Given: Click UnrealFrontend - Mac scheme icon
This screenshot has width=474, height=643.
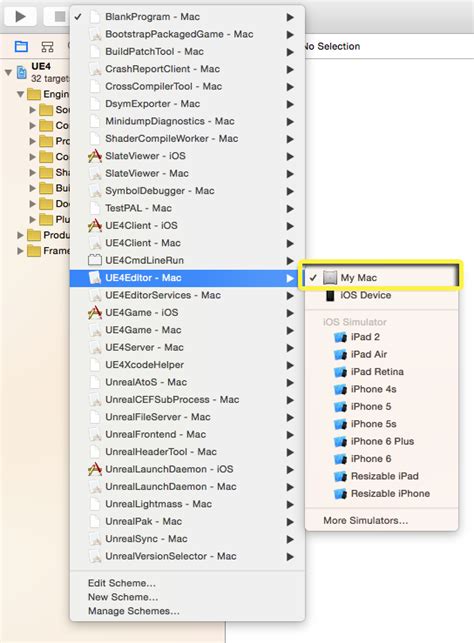Looking at the screenshot, I should click(95, 434).
